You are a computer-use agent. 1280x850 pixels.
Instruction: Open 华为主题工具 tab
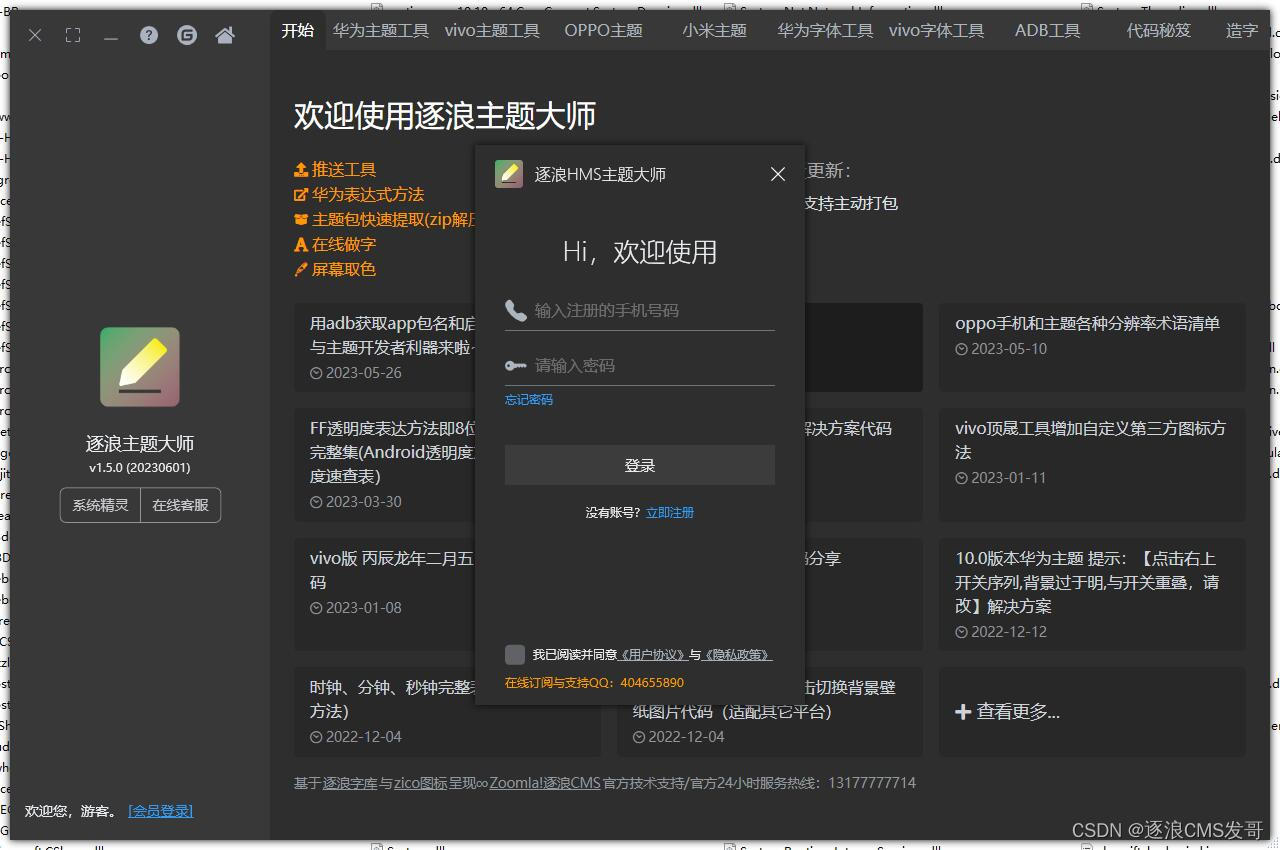[381, 30]
